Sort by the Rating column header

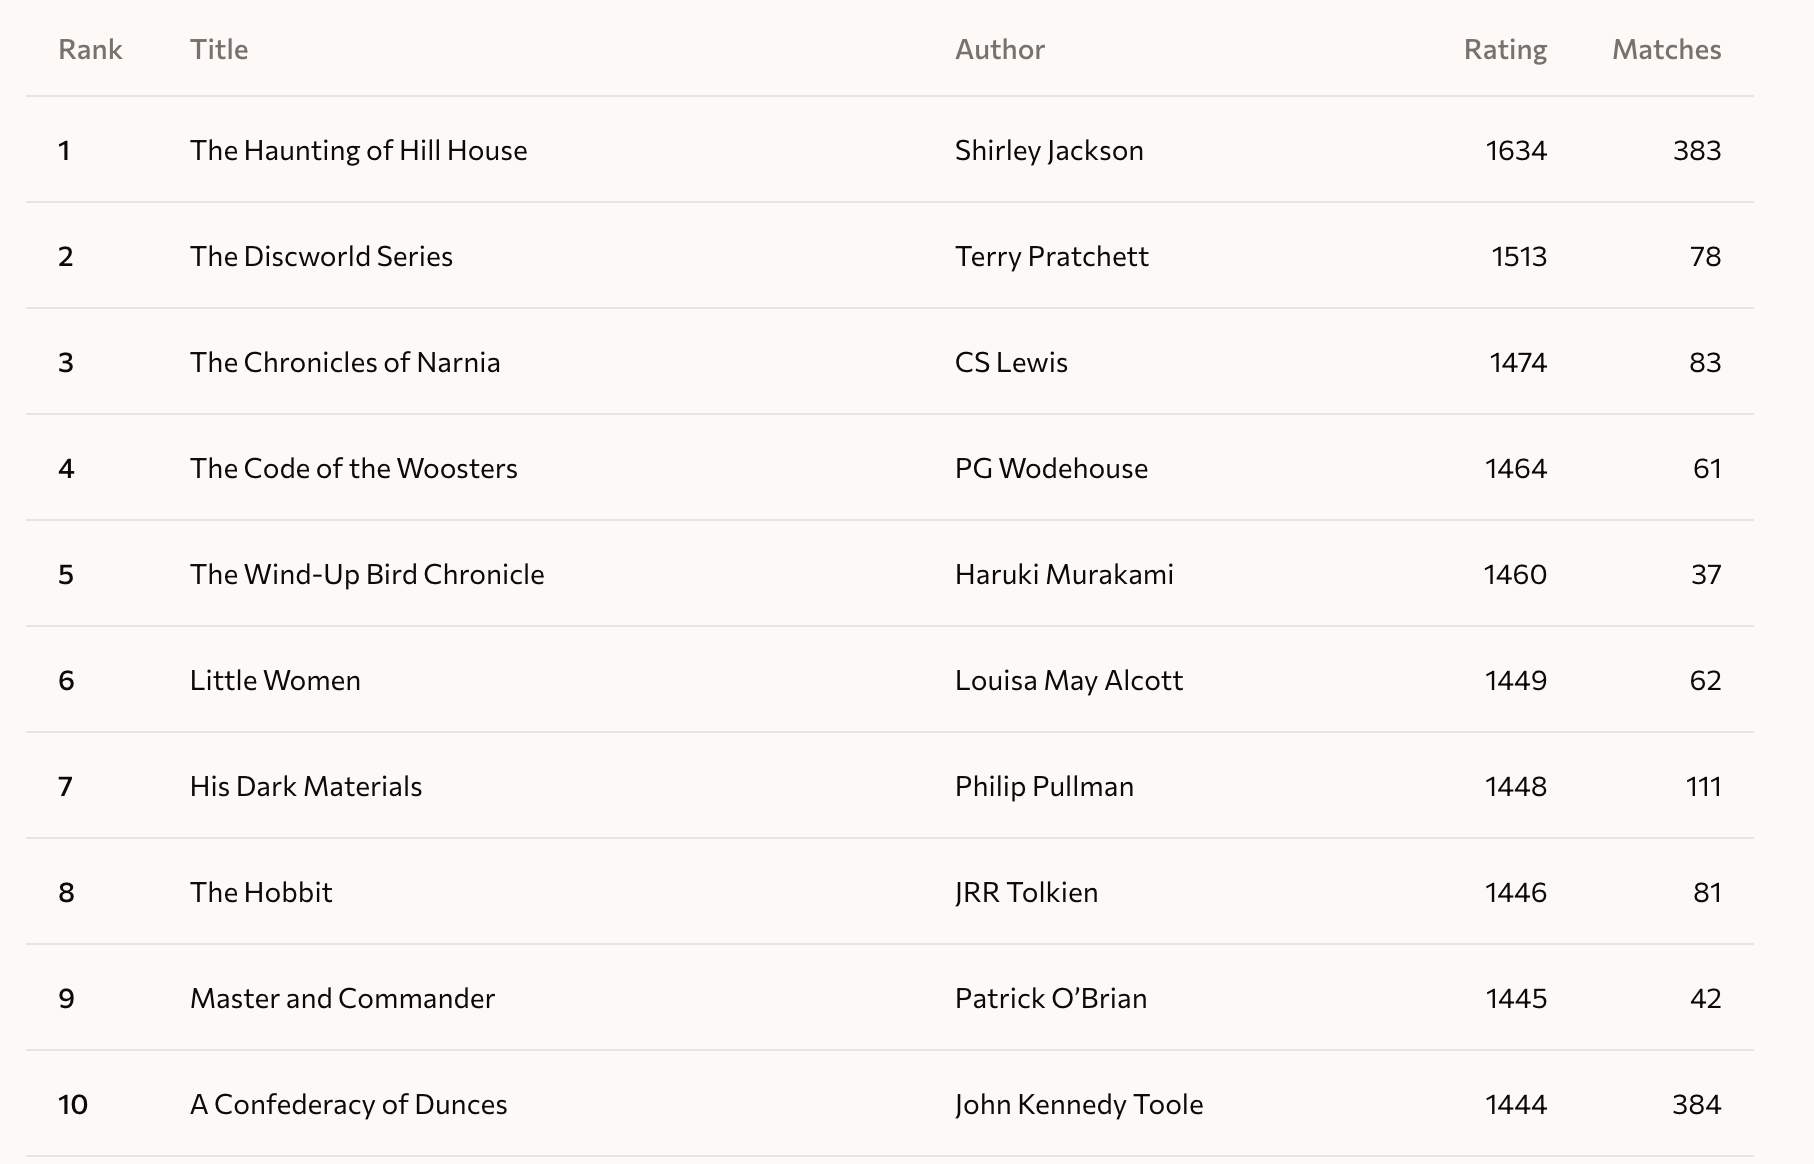click(1505, 49)
